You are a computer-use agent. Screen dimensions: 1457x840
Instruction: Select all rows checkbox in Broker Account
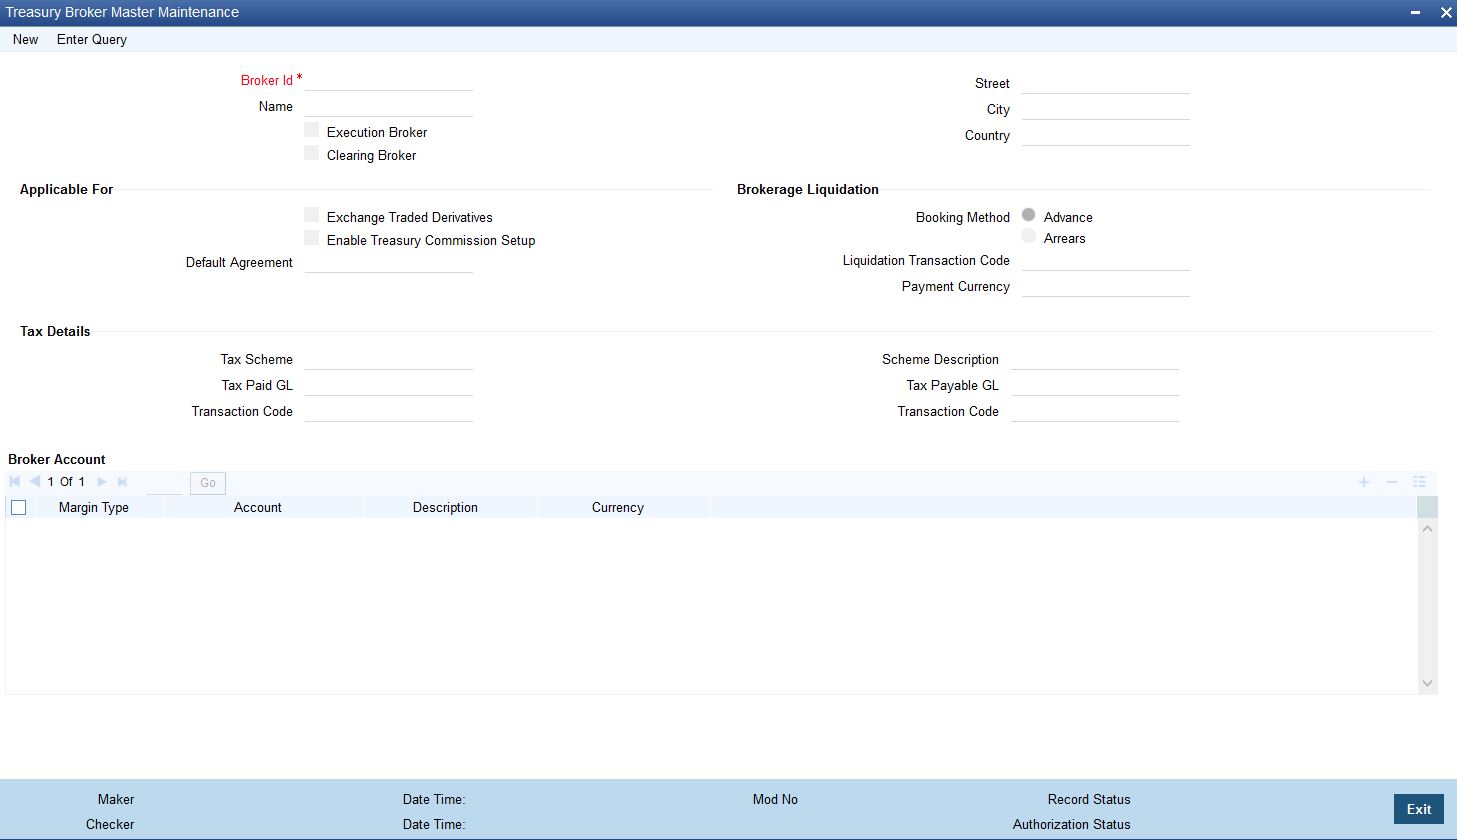18,508
